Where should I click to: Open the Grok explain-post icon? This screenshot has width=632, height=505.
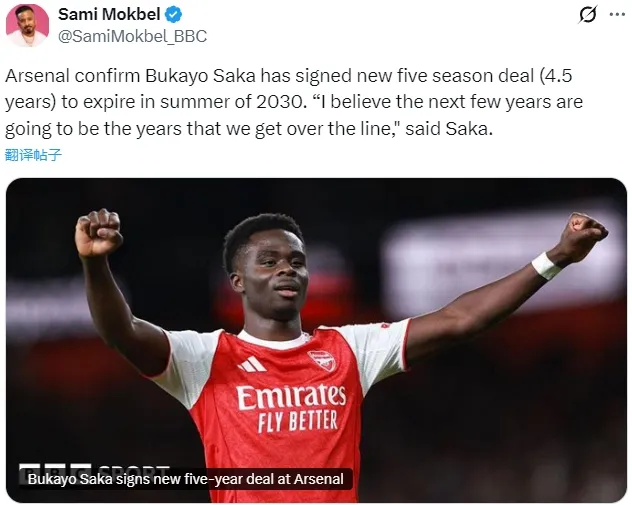[x=589, y=15]
